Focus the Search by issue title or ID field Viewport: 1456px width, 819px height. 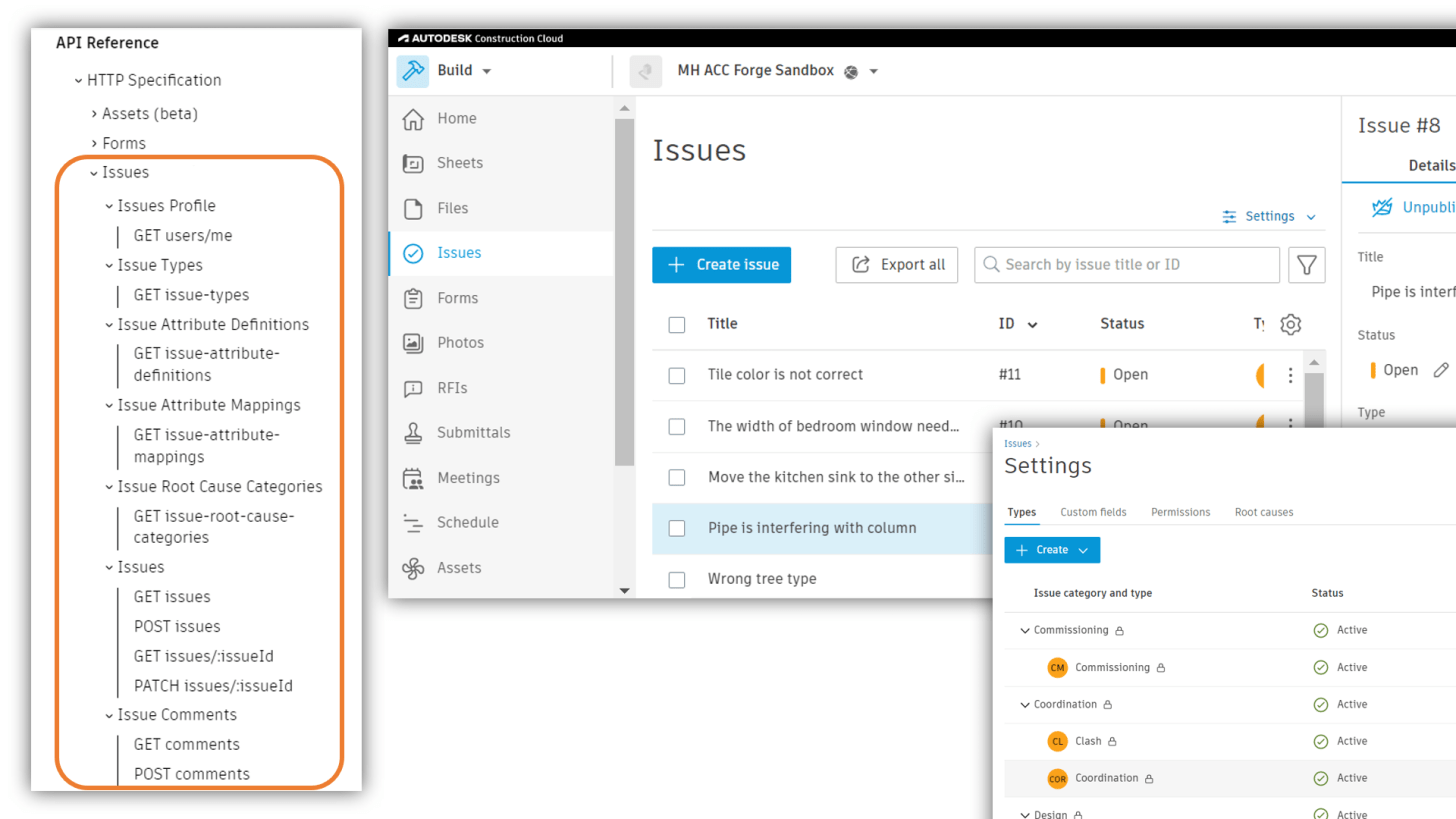[x=1127, y=265]
